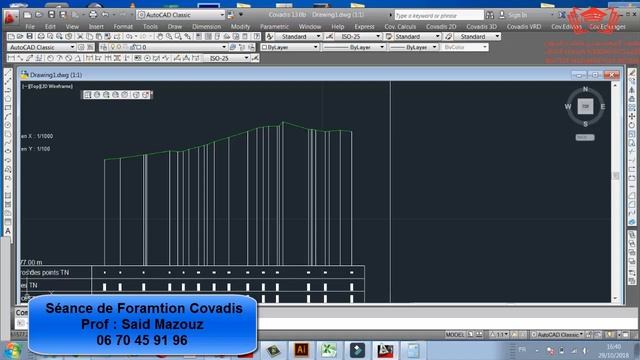
Task: Click the Make Object's Layer Current icon
Action: pos(233,47)
